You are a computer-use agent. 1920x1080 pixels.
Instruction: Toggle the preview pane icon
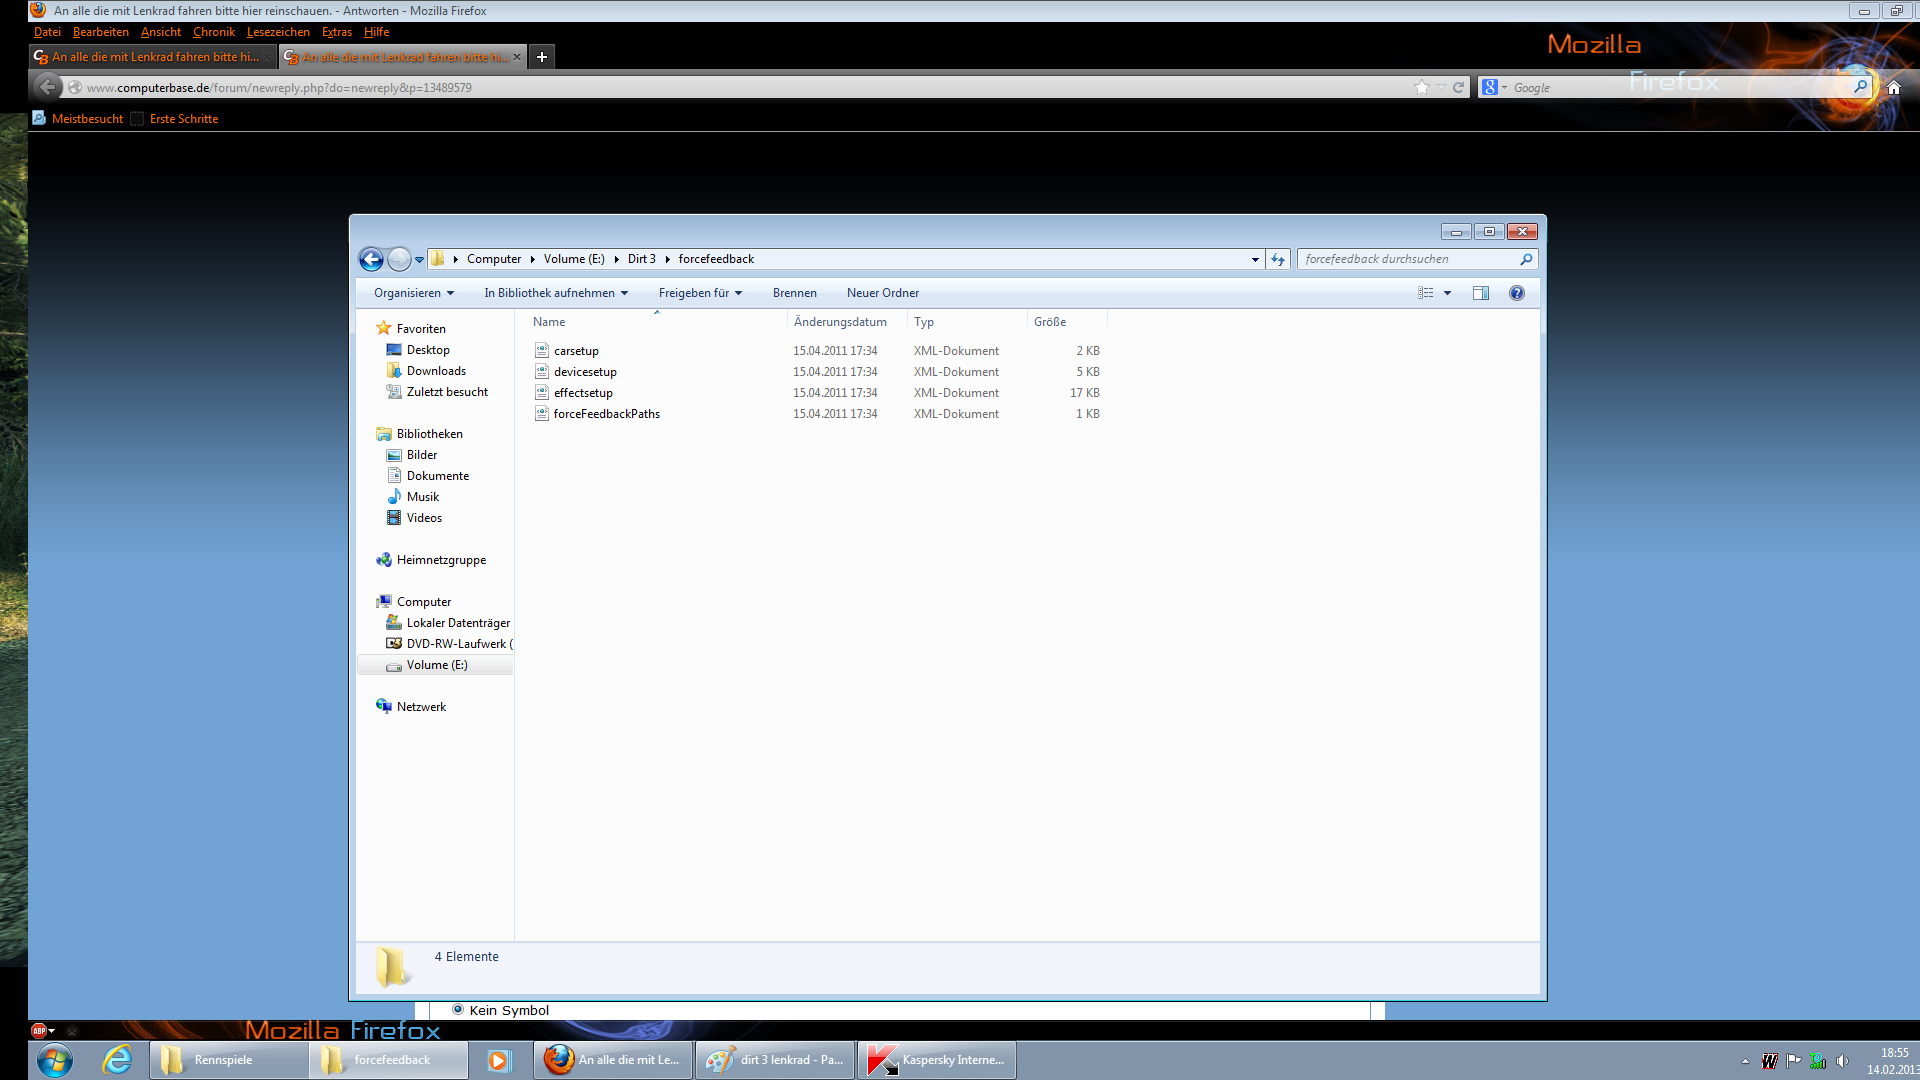point(1480,293)
